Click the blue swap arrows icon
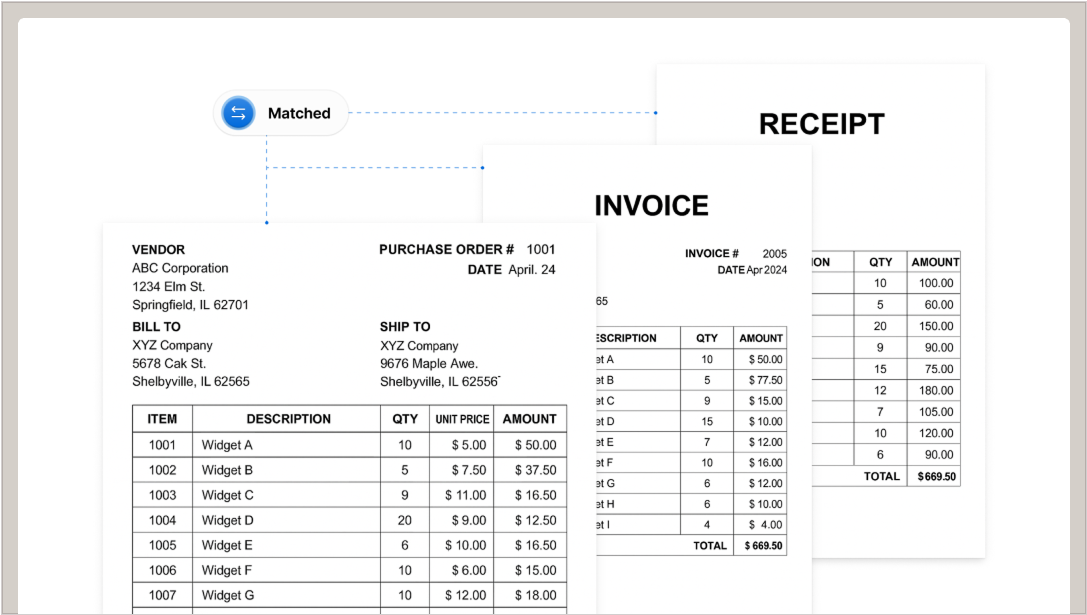The height and width of the screenshot is (615, 1087). click(238, 113)
